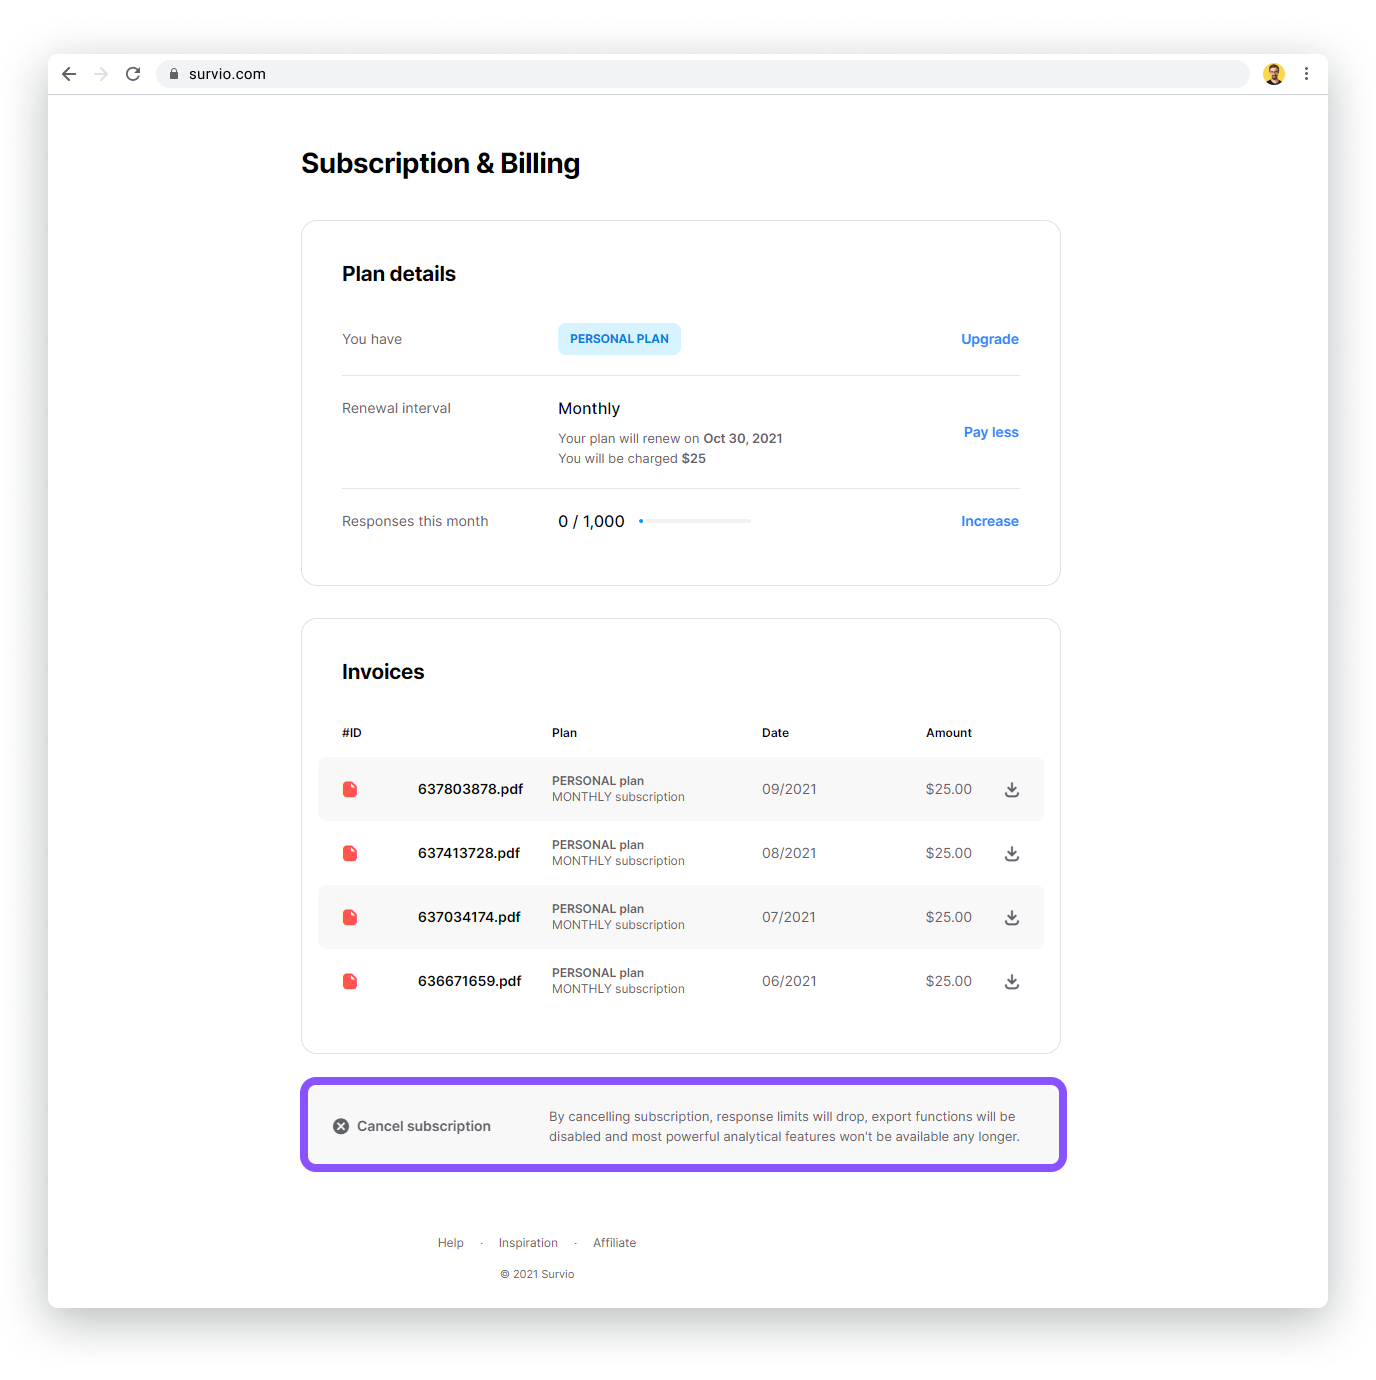This screenshot has width=1376, height=1380.
Task: Click the red PDF icon for 637413728.pdf
Action: pyautogui.click(x=350, y=853)
